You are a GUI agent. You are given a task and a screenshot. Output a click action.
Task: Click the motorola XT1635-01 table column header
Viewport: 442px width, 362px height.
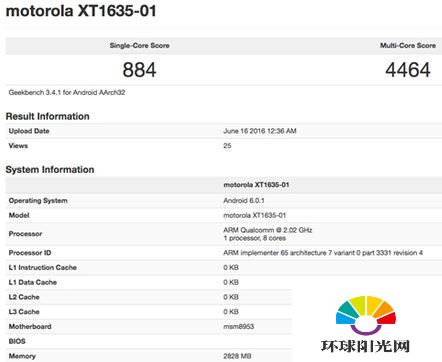(x=256, y=185)
